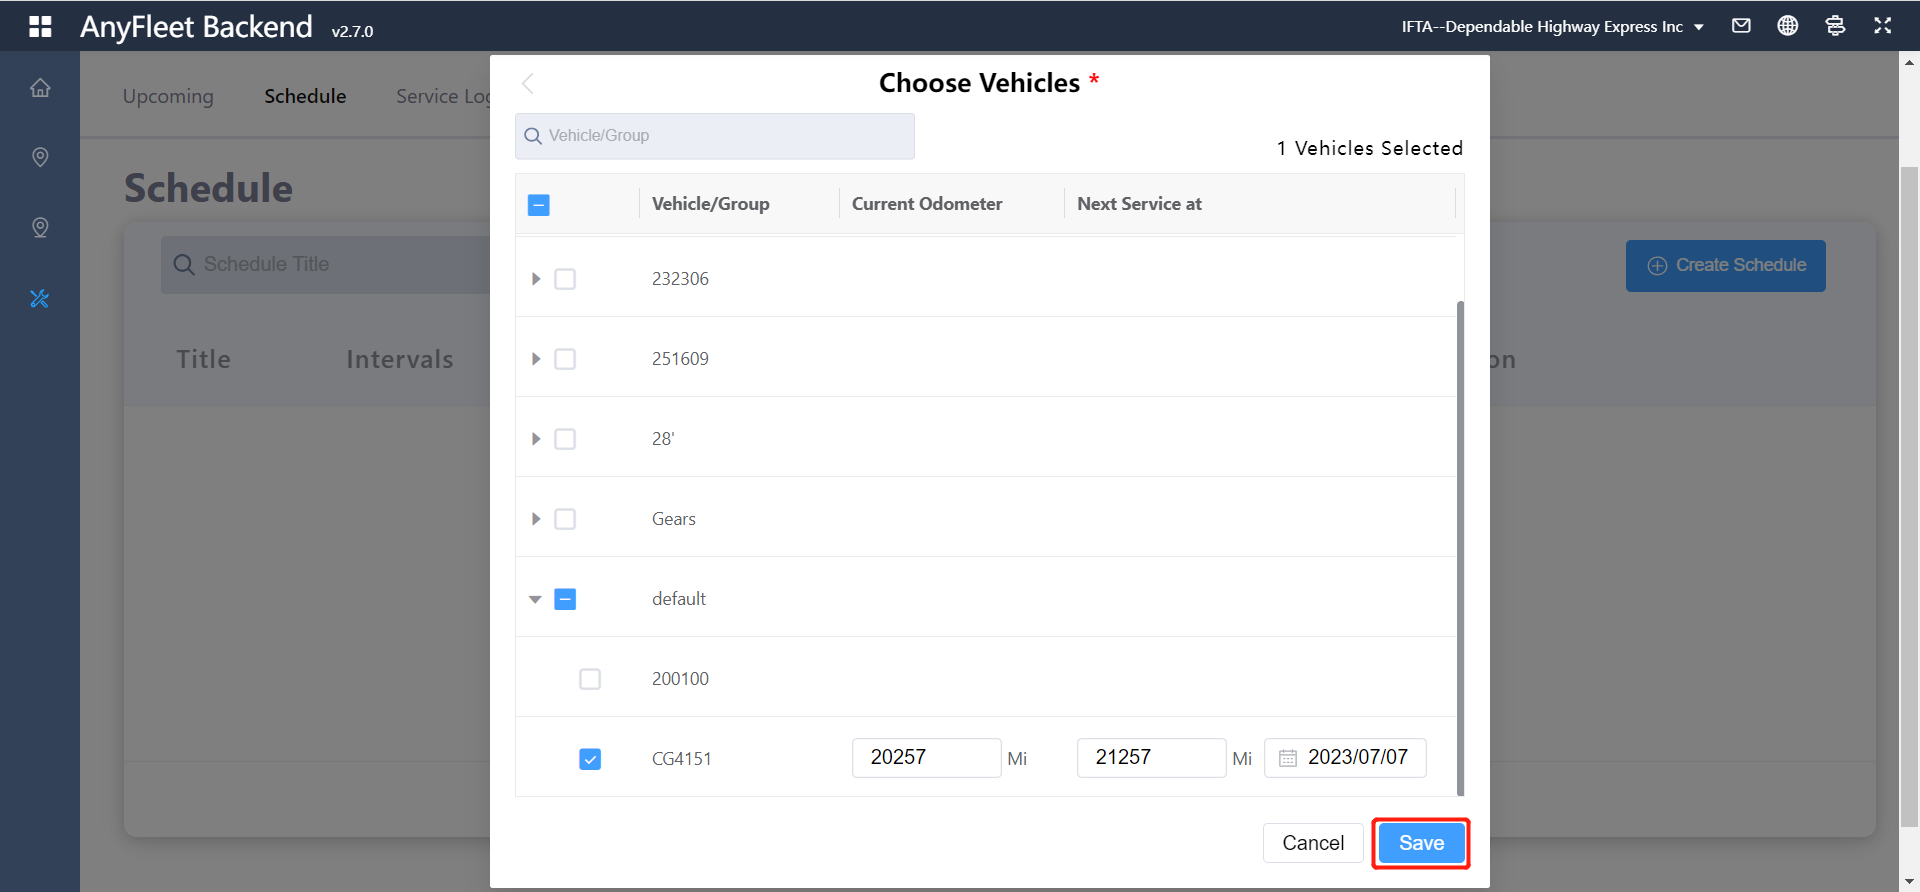Click the app grid menu icon

click(40, 26)
